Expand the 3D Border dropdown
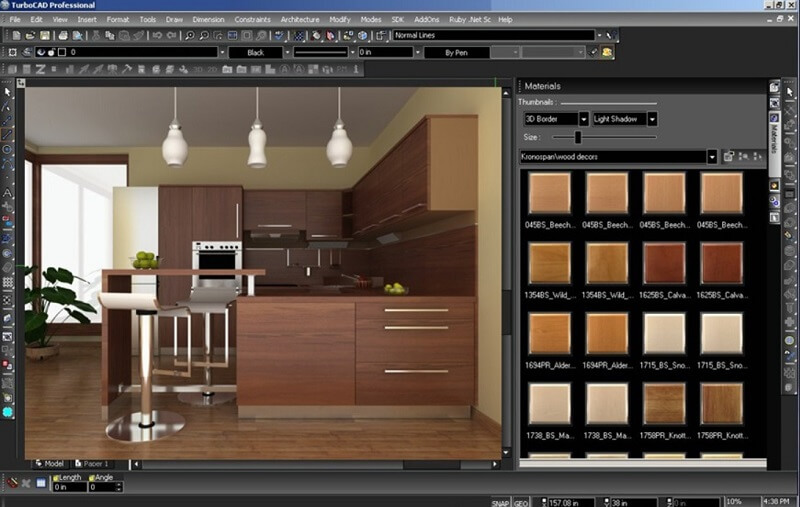This screenshot has width=800, height=507. point(584,119)
